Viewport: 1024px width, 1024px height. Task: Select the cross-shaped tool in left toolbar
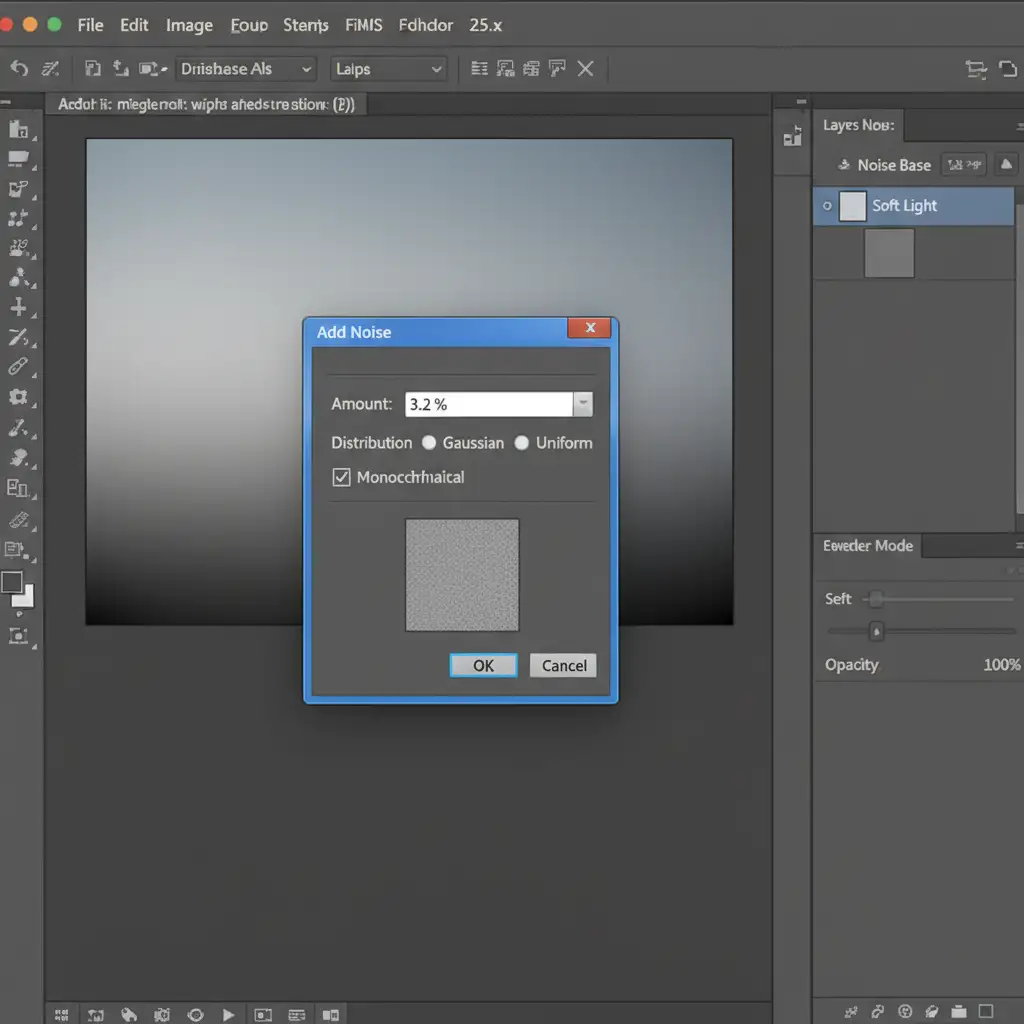click(18, 308)
